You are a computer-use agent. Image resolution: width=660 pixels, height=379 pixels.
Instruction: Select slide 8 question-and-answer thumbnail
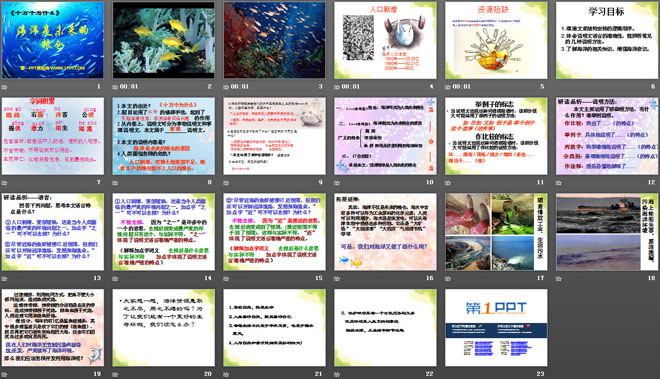[x=164, y=136]
